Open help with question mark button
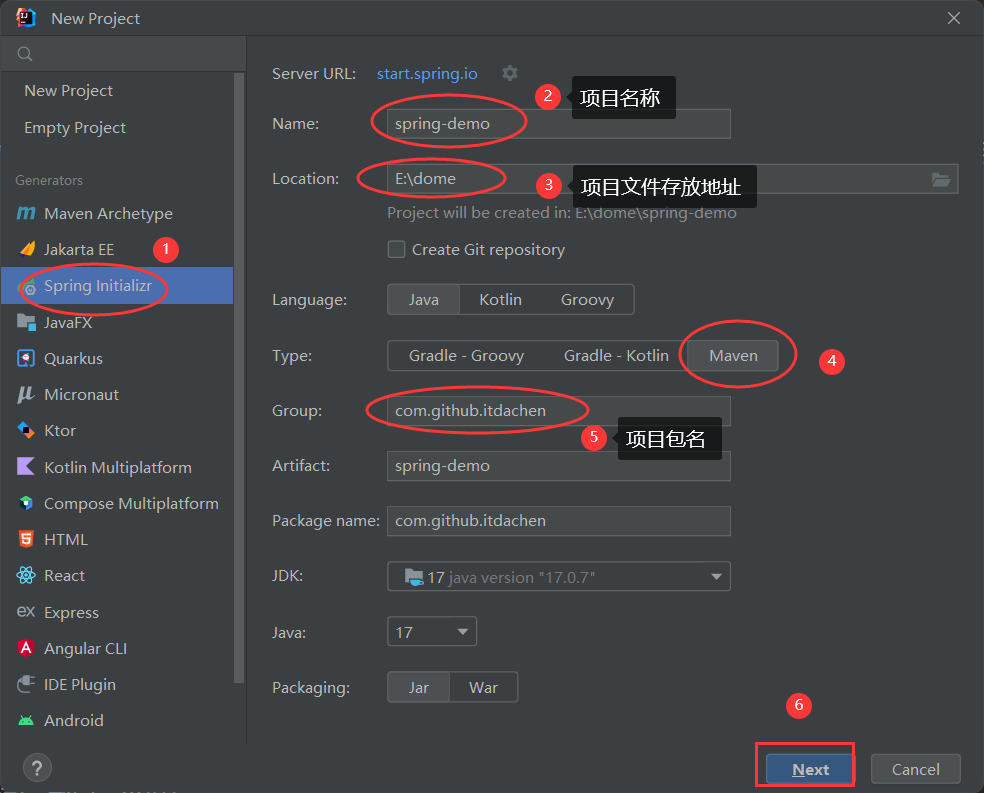The image size is (984, 793). (x=36, y=768)
